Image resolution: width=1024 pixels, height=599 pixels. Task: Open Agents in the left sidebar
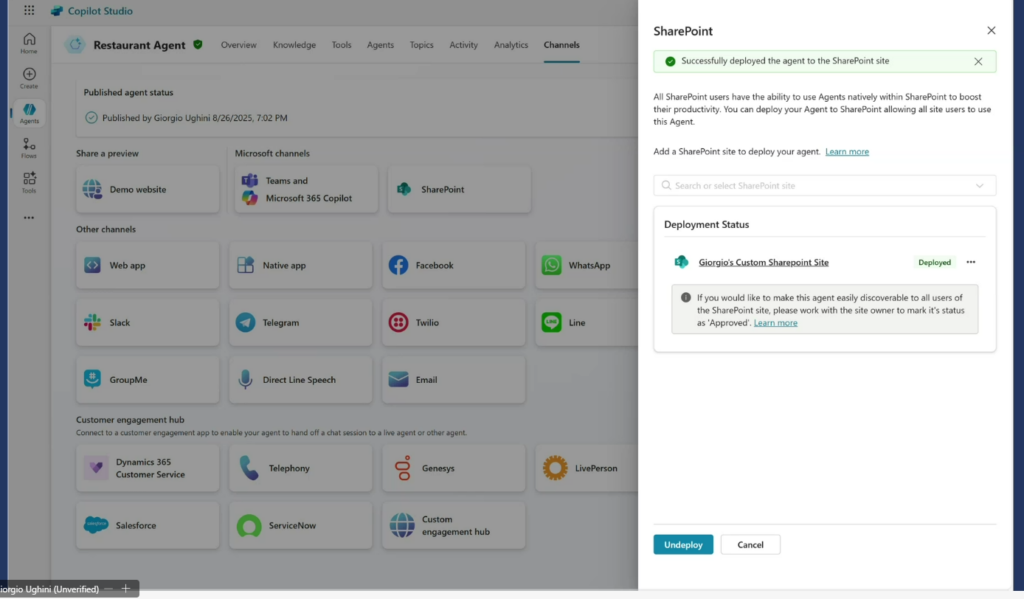[x=29, y=113]
